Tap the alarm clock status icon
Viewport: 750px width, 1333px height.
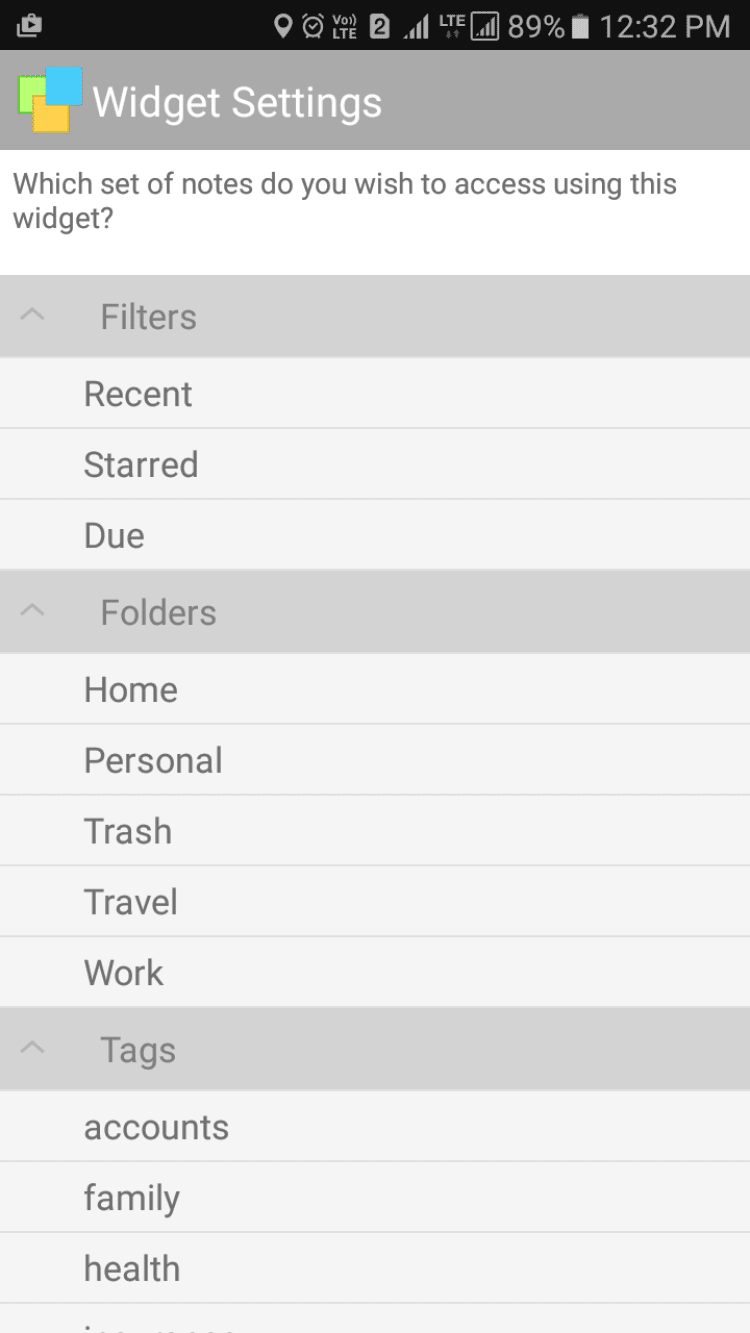(313, 26)
